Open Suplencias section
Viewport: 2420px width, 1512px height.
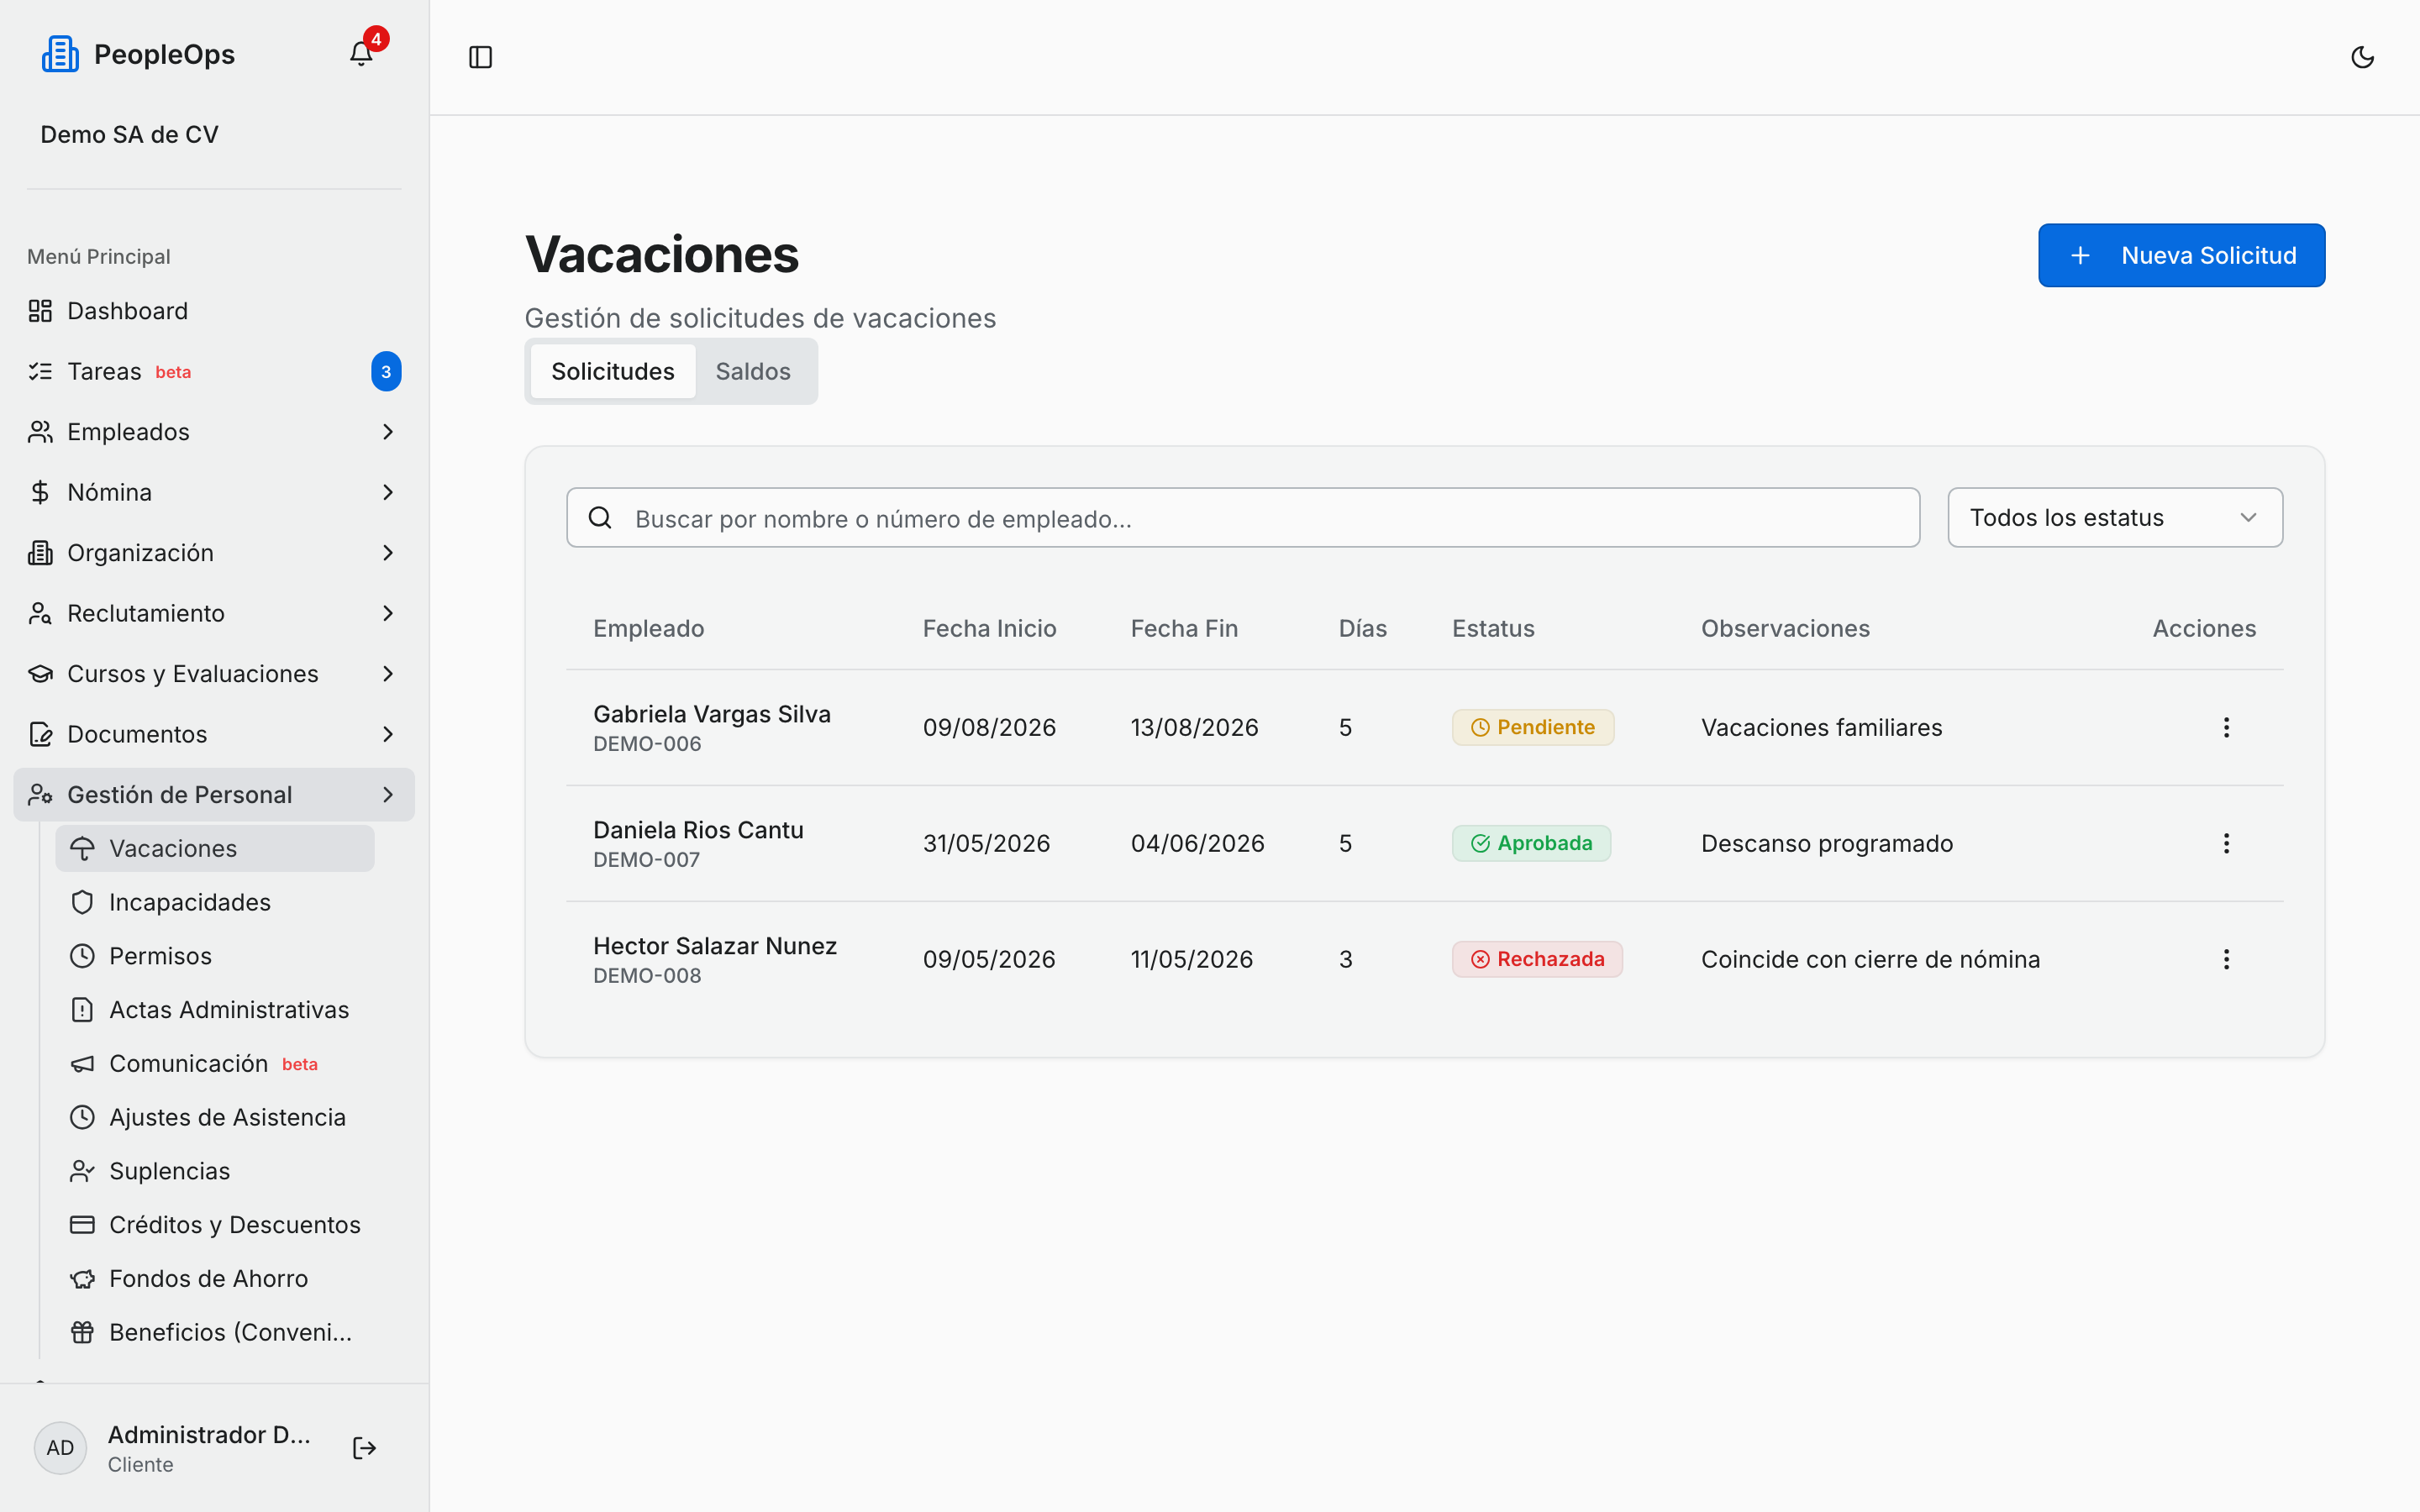click(215, 1171)
